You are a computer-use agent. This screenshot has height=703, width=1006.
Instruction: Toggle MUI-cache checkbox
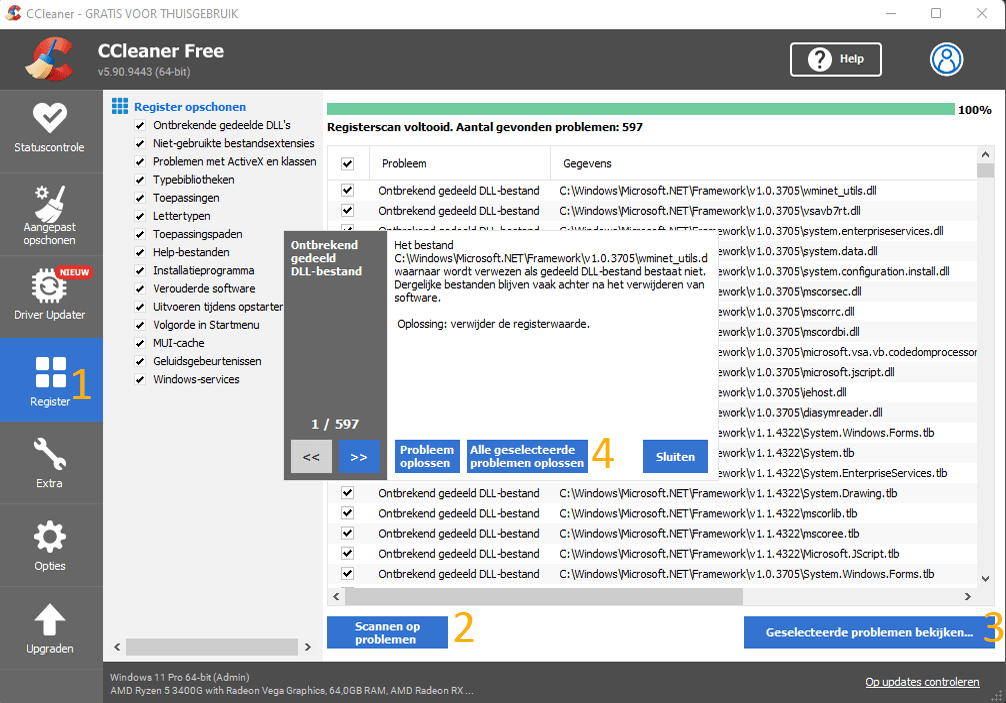coord(140,343)
